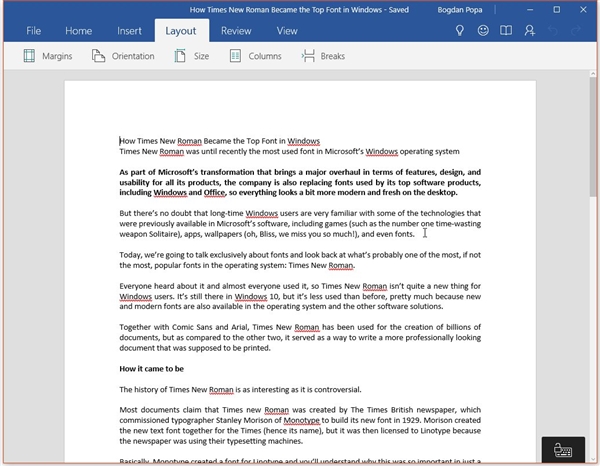Image resolution: width=600 pixels, height=466 pixels.
Task: Open the page Size options
Action: point(191,56)
